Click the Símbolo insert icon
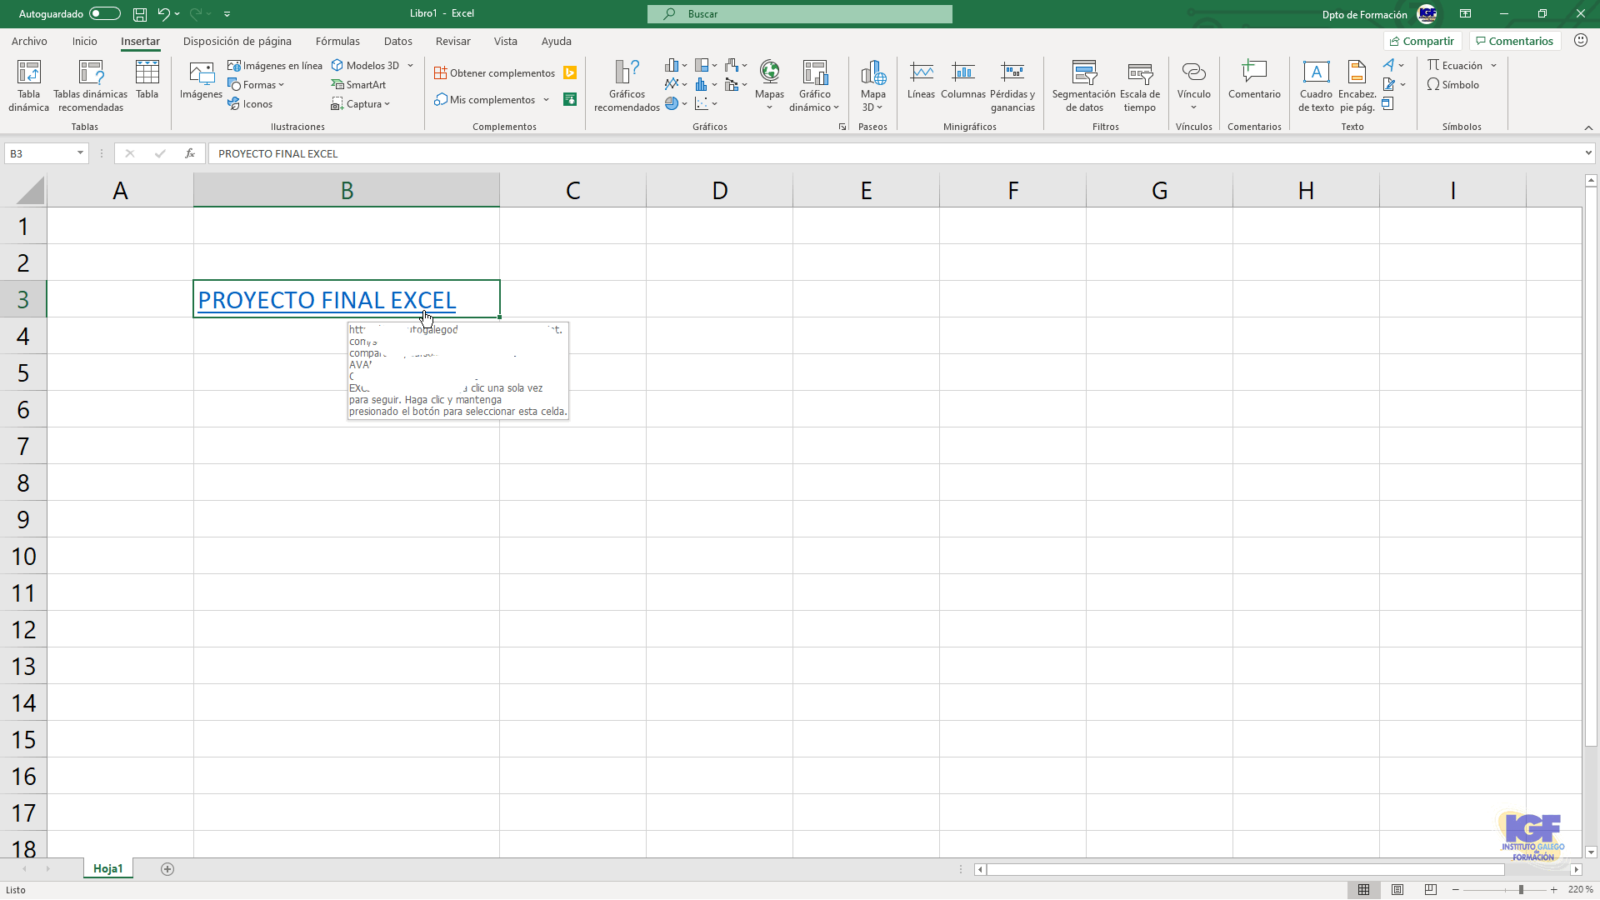This screenshot has height=900, width=1600. click(x=1453, y=85)
